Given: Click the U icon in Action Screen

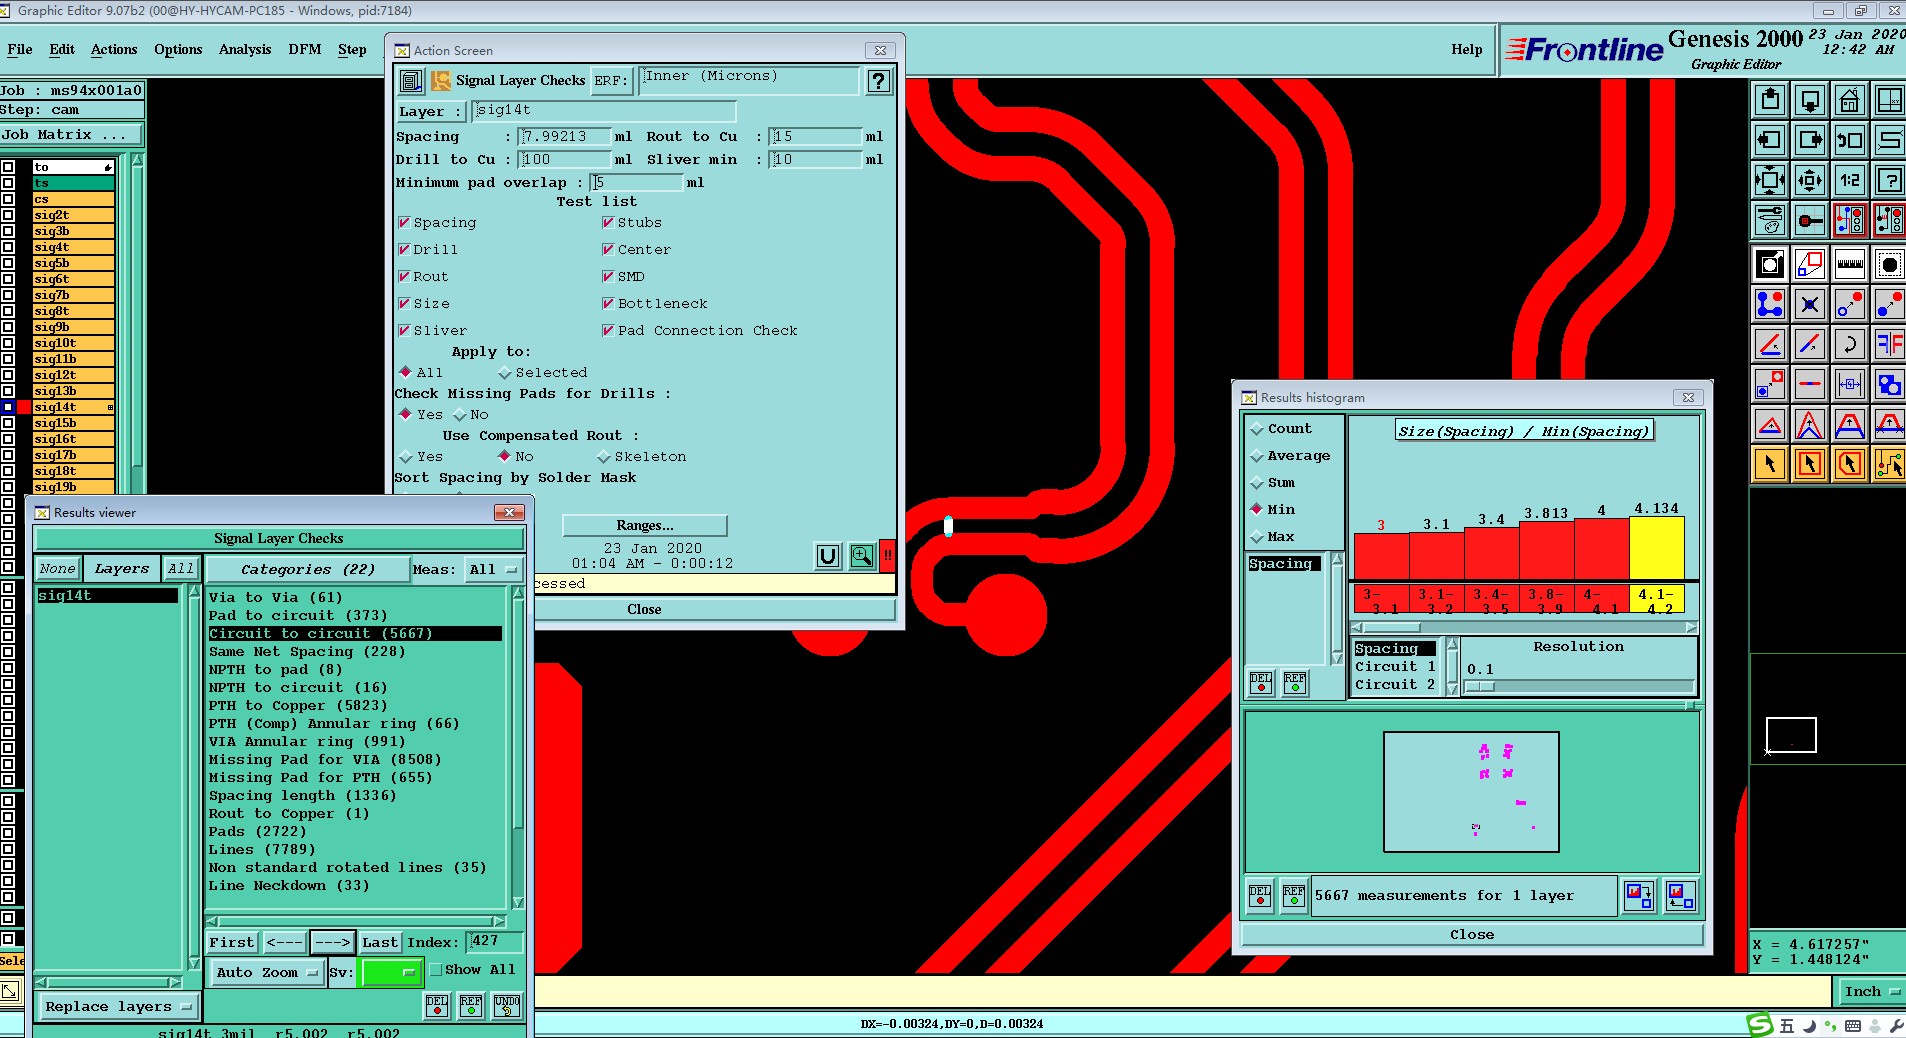Looking at the screenshot, I should pyautogui.click(x=828, y=556).
